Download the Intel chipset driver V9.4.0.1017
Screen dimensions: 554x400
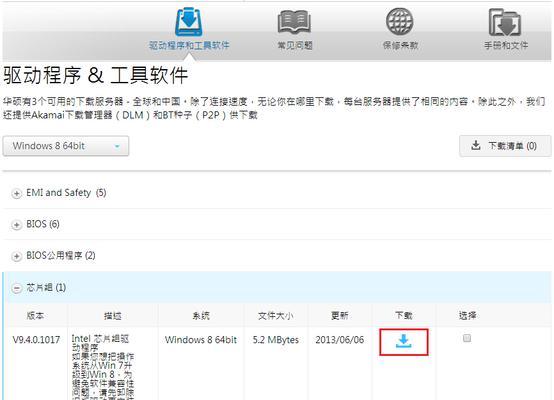click(403, 342)
